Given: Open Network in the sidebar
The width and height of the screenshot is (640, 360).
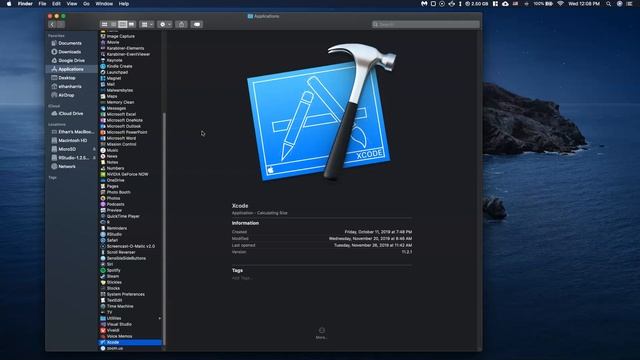Looking at the screenshot, I should click(67, 167).
